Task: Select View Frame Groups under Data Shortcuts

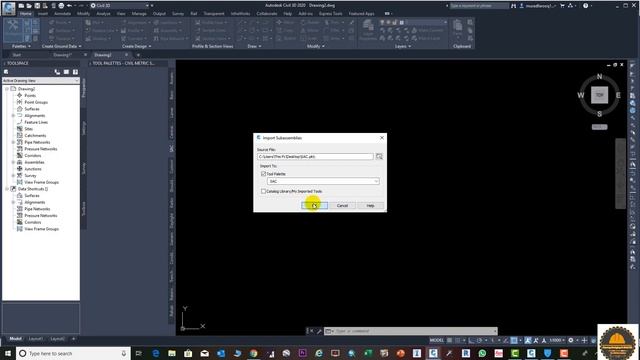Action: click(41, 229)
